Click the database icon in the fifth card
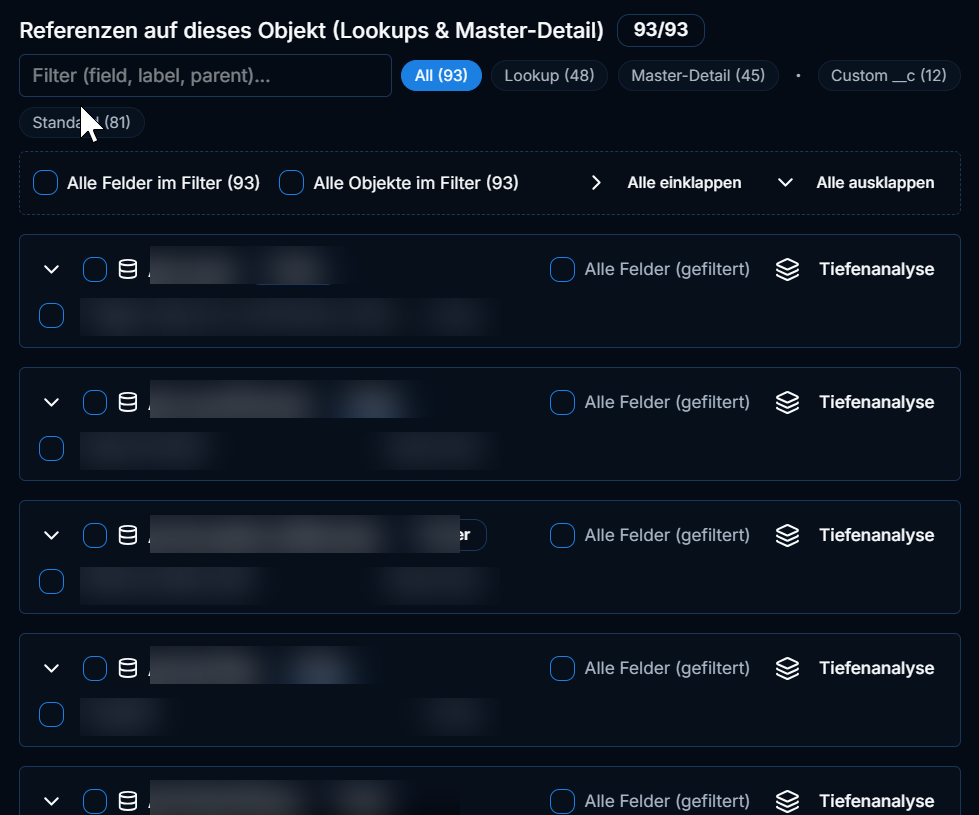 point(128,801)
